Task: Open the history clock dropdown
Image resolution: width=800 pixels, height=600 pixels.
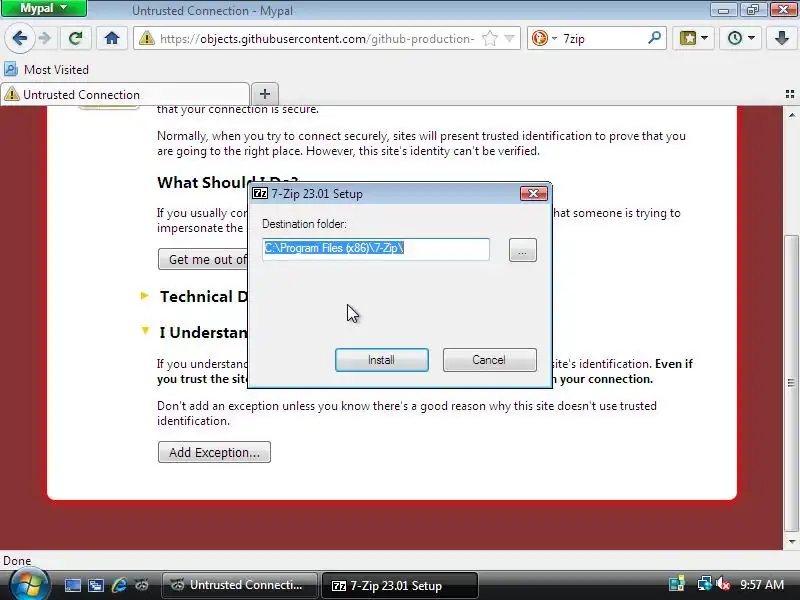Action: (x=740, y=38)
